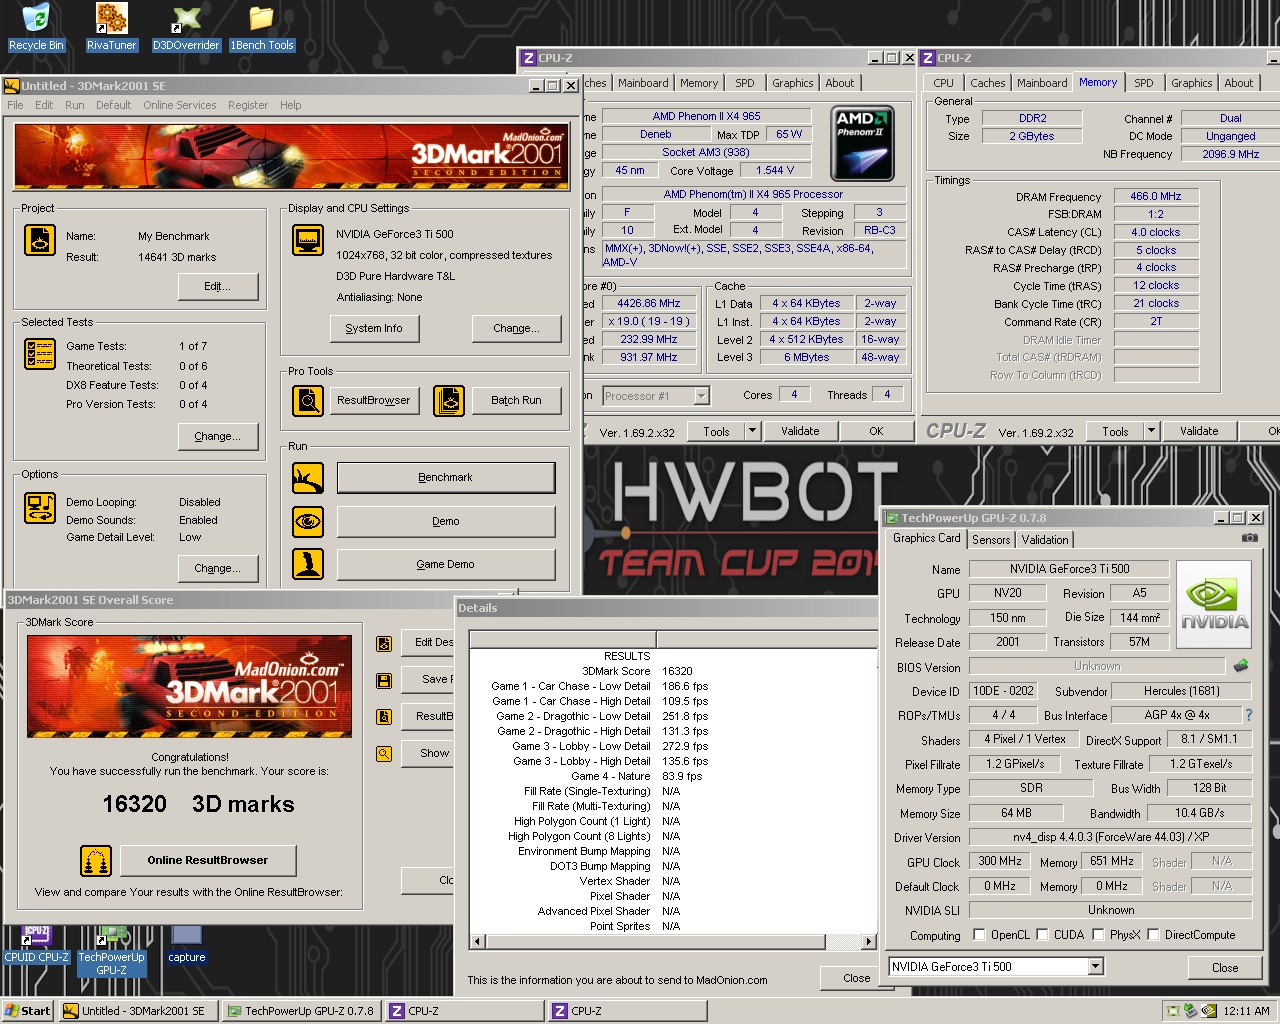This screenshot has width=1280, height=1024.
Task: Click the System Info button
Action: pyautogui.click(x=374, y=328)
